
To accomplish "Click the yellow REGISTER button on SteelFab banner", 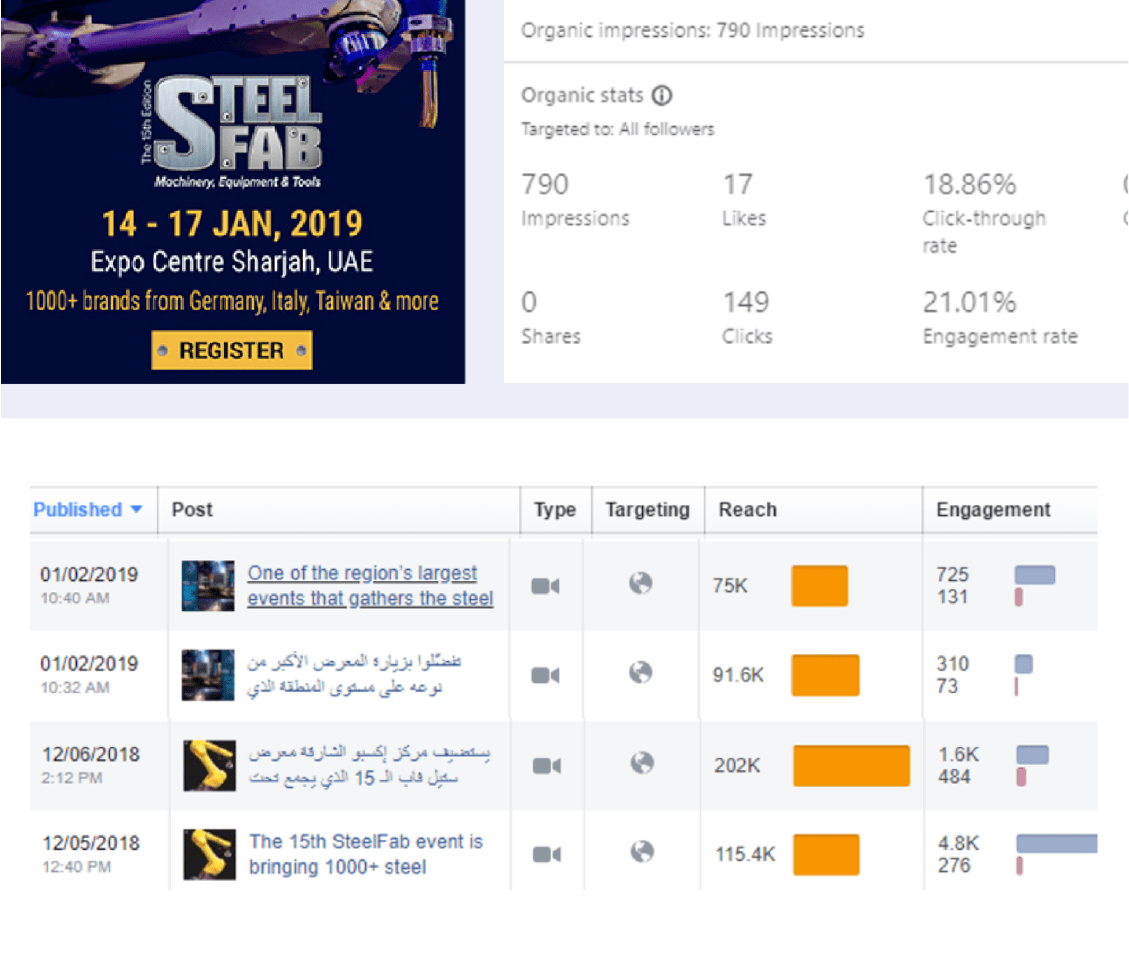I will pos(231,351).
